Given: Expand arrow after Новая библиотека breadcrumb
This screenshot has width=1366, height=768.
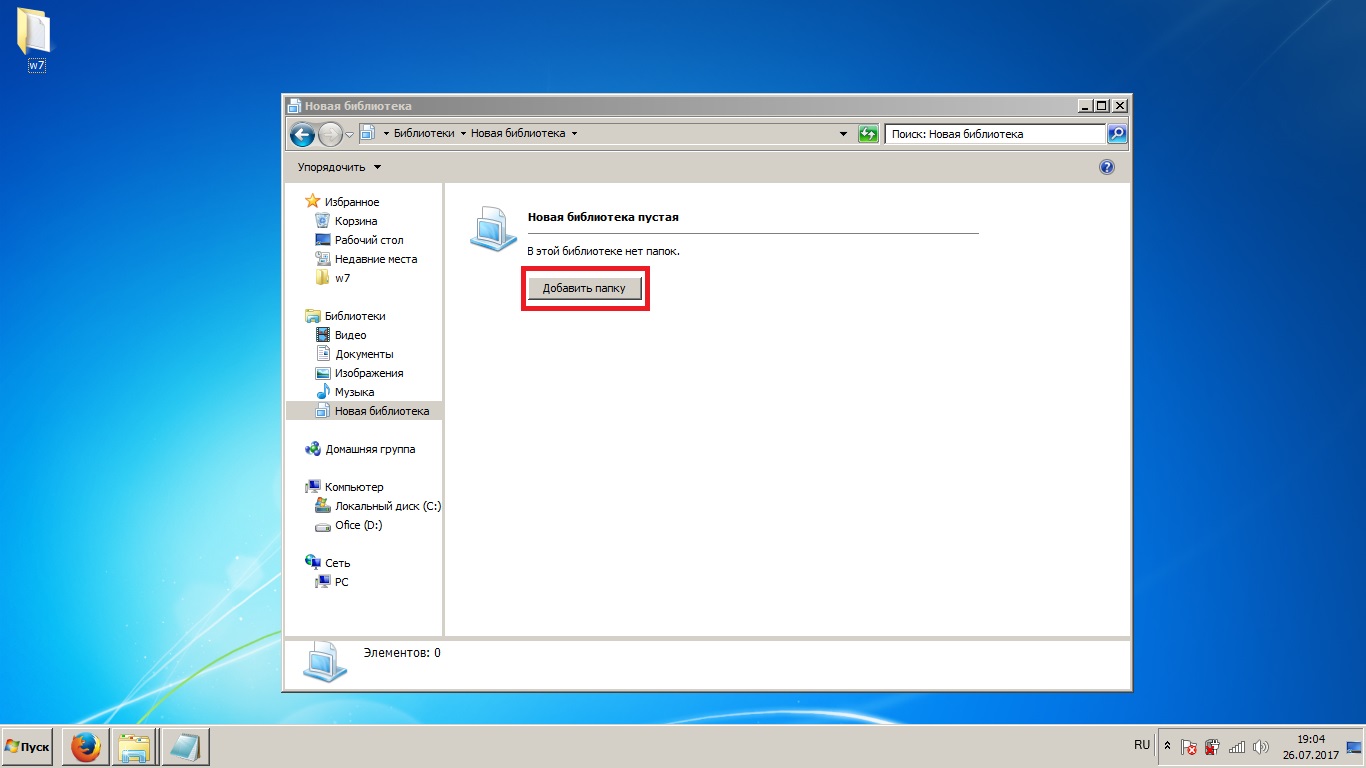Looking at the screenshot, I should [574, 134].
